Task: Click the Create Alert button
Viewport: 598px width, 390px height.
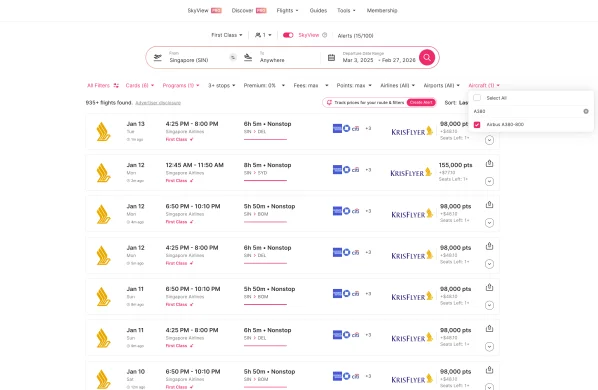Action: [421, 103]
